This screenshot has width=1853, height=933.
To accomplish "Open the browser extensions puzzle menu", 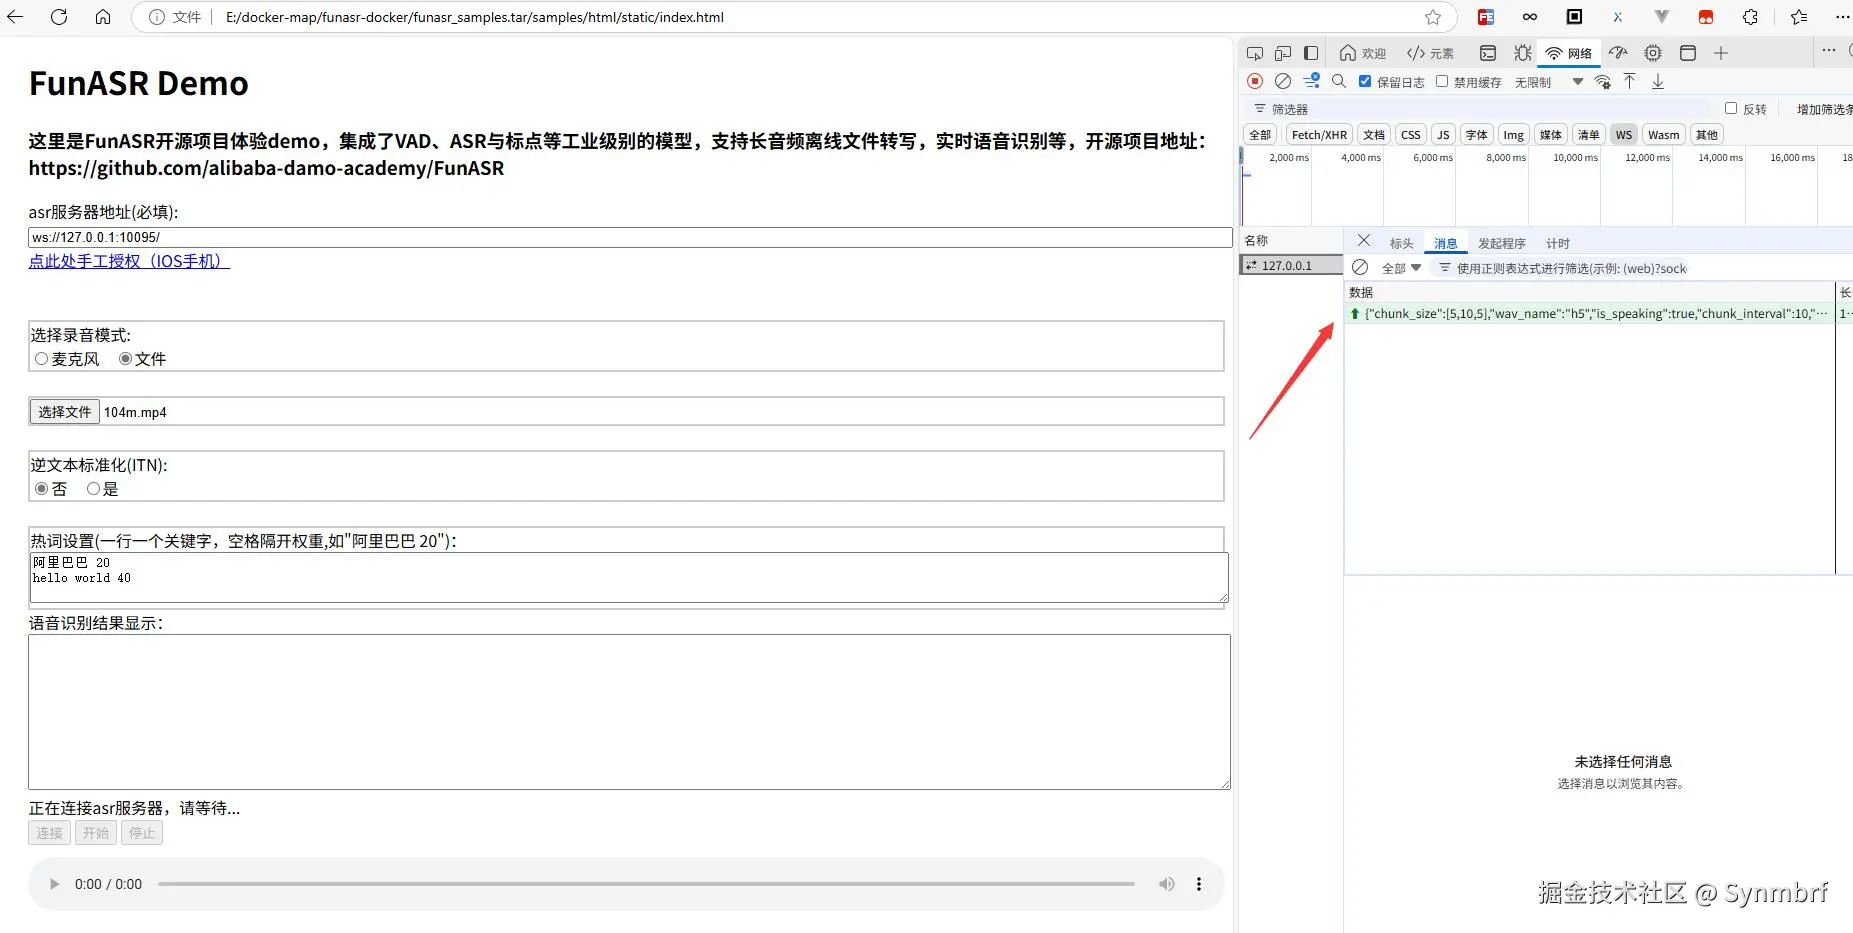I will tap(1750, 17).
